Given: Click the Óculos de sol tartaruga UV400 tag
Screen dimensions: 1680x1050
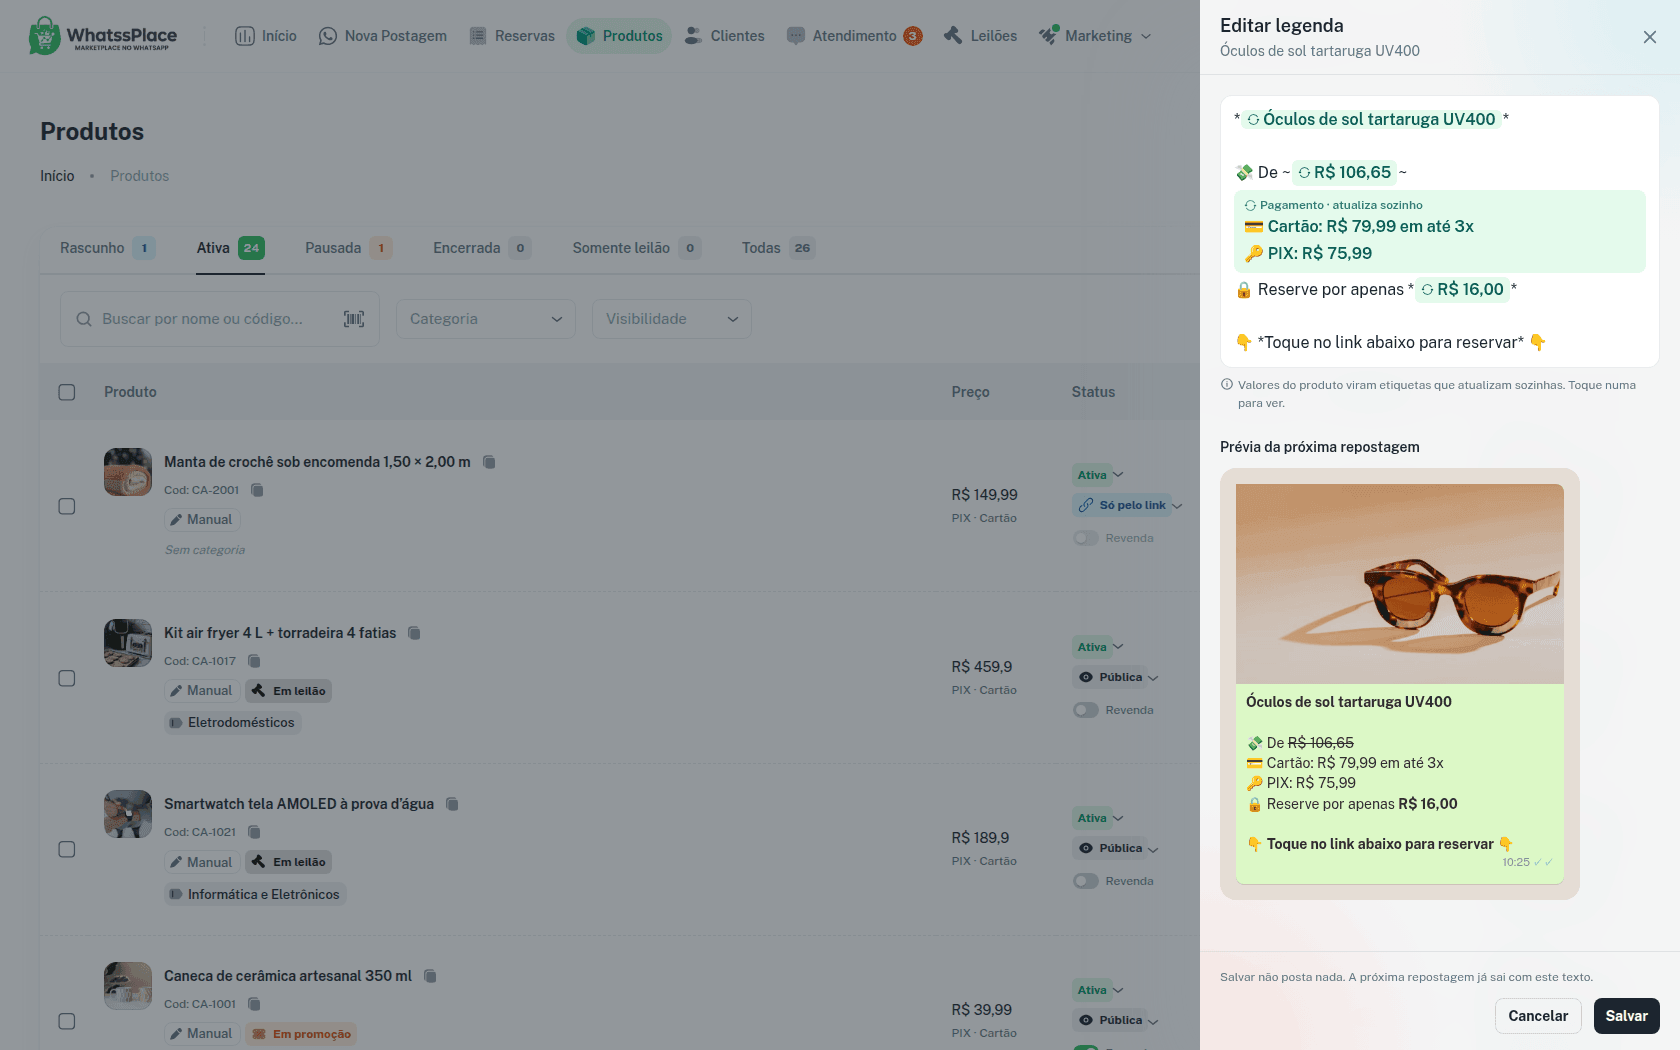Looking at the screenshot, I should (x=1371, y=119).
